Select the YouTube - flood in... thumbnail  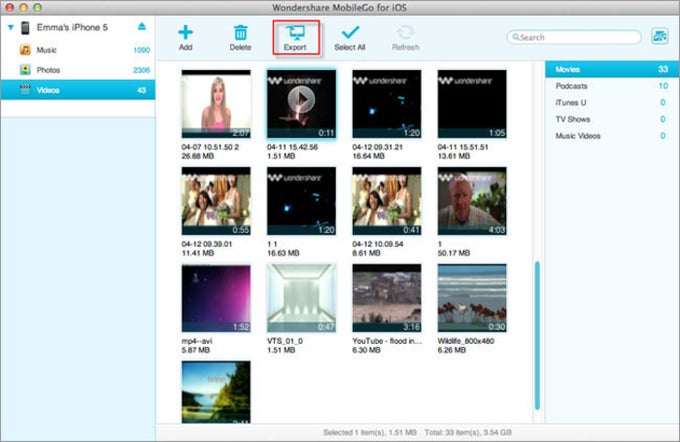pos(387,298)
